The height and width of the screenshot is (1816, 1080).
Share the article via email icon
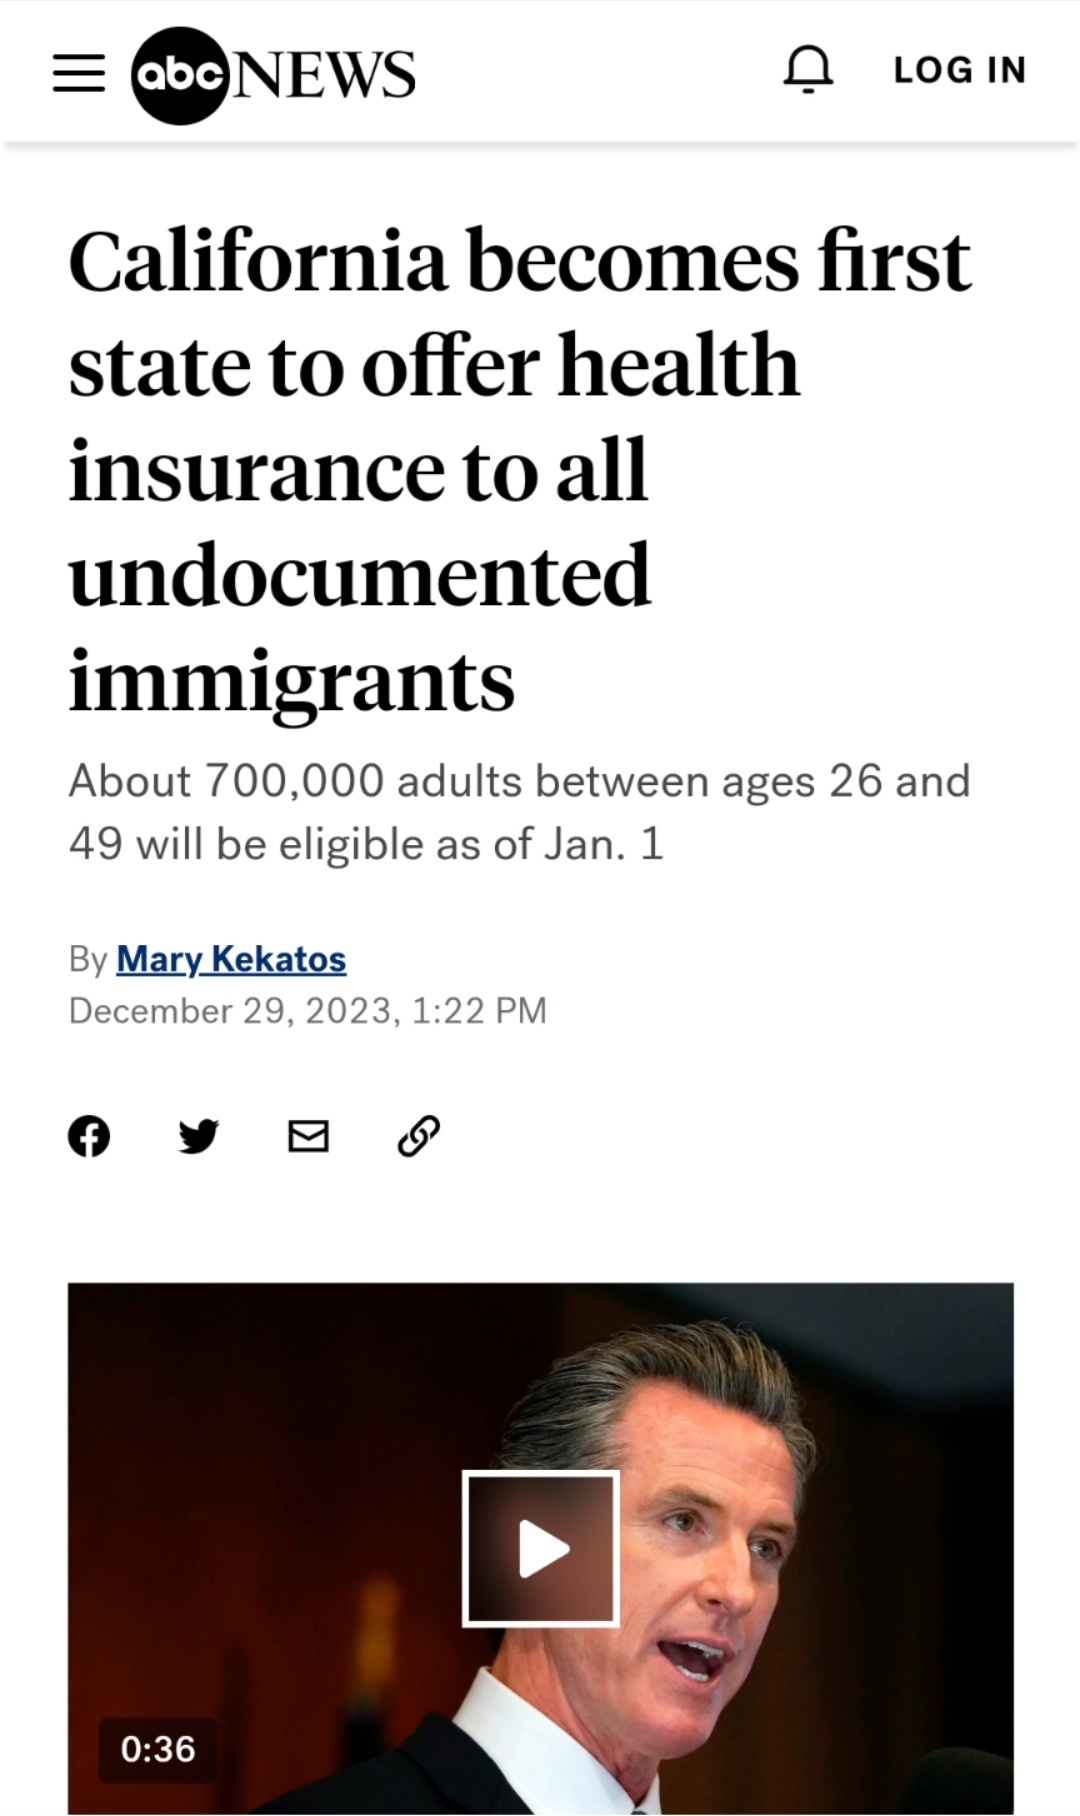308,1136
